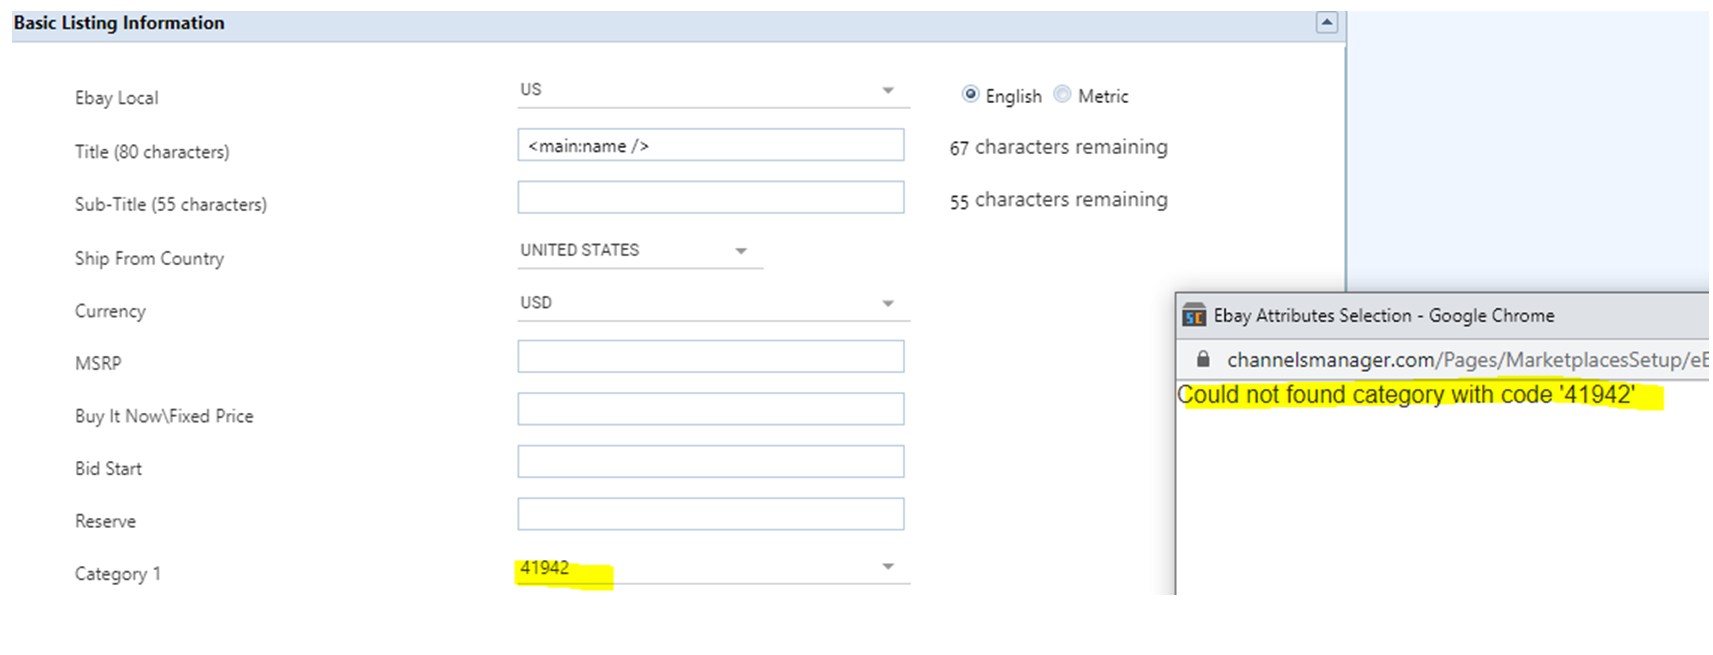Click the Bid Start label
Screen dimensions: 1713x655
(x=108, y=468)
